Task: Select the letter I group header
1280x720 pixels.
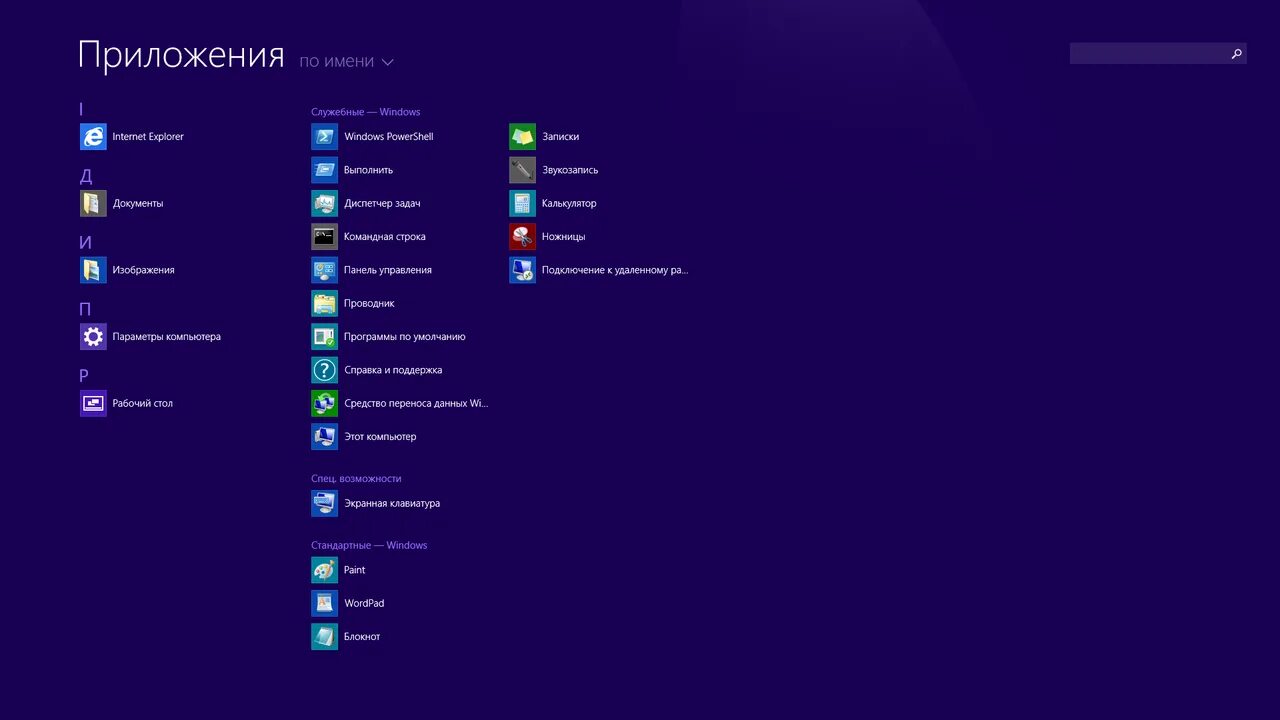Action: [82, 109]
